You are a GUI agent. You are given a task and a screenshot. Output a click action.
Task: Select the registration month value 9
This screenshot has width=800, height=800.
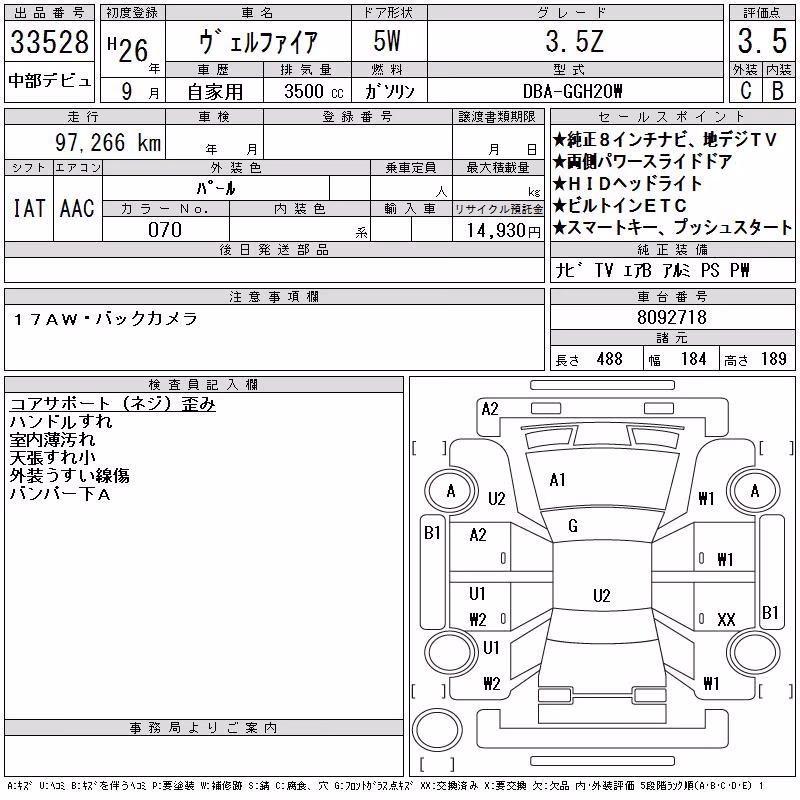[x=127, y=91]
